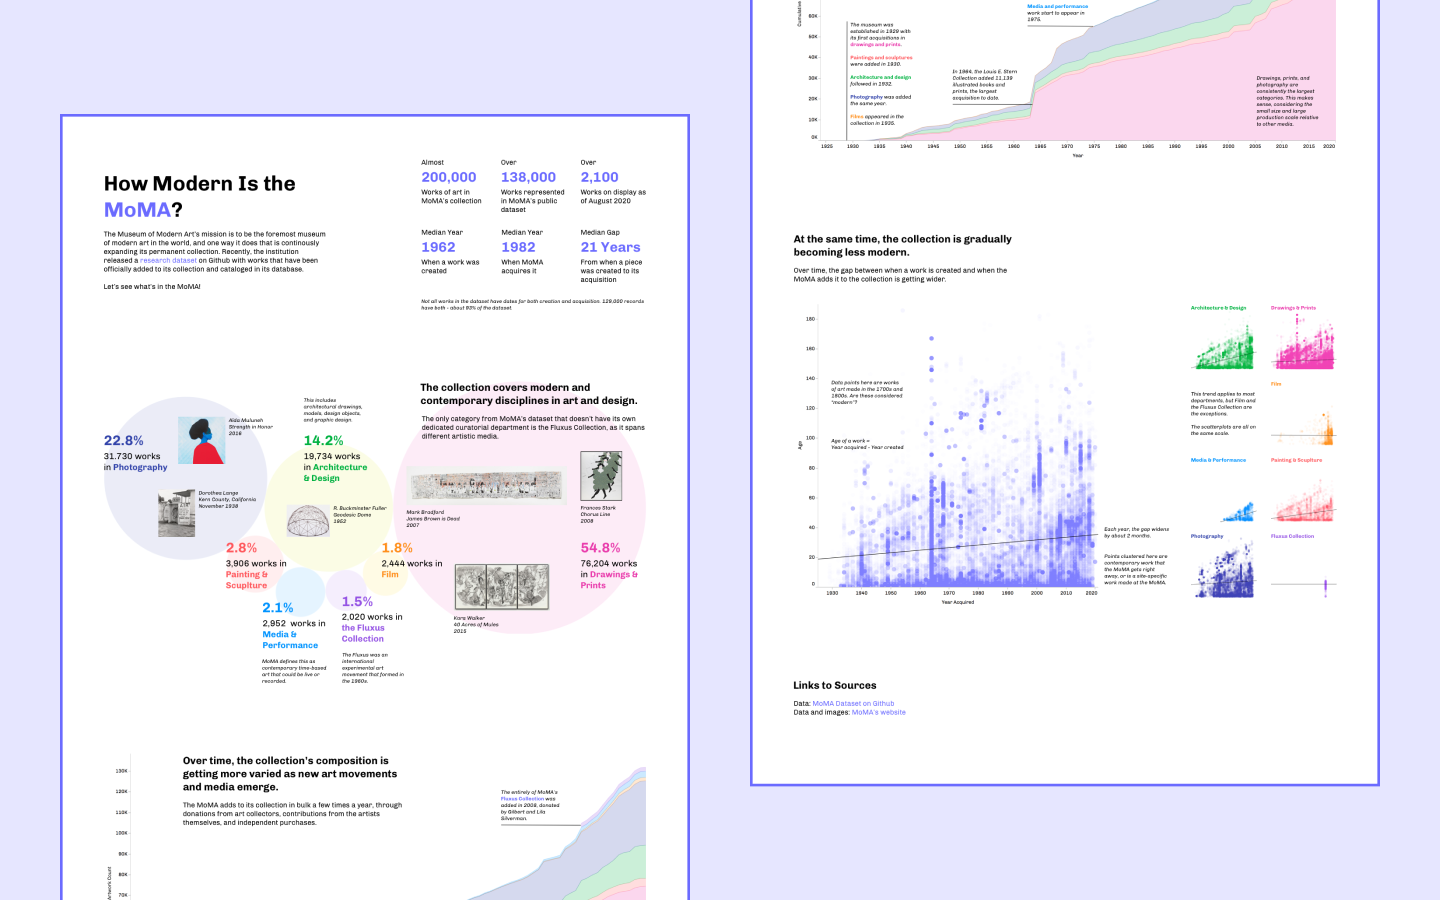Open the 'MoMA Dataset on Github' source link
Screen dimensions: 1440x900
[853, 704]
